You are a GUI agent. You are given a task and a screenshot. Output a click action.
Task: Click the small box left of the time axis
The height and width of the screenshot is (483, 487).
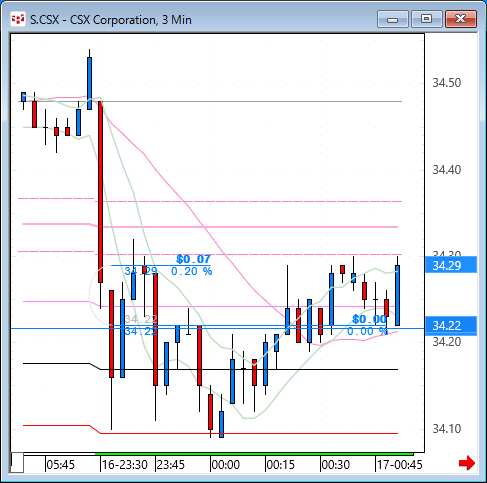coord(18,462)
